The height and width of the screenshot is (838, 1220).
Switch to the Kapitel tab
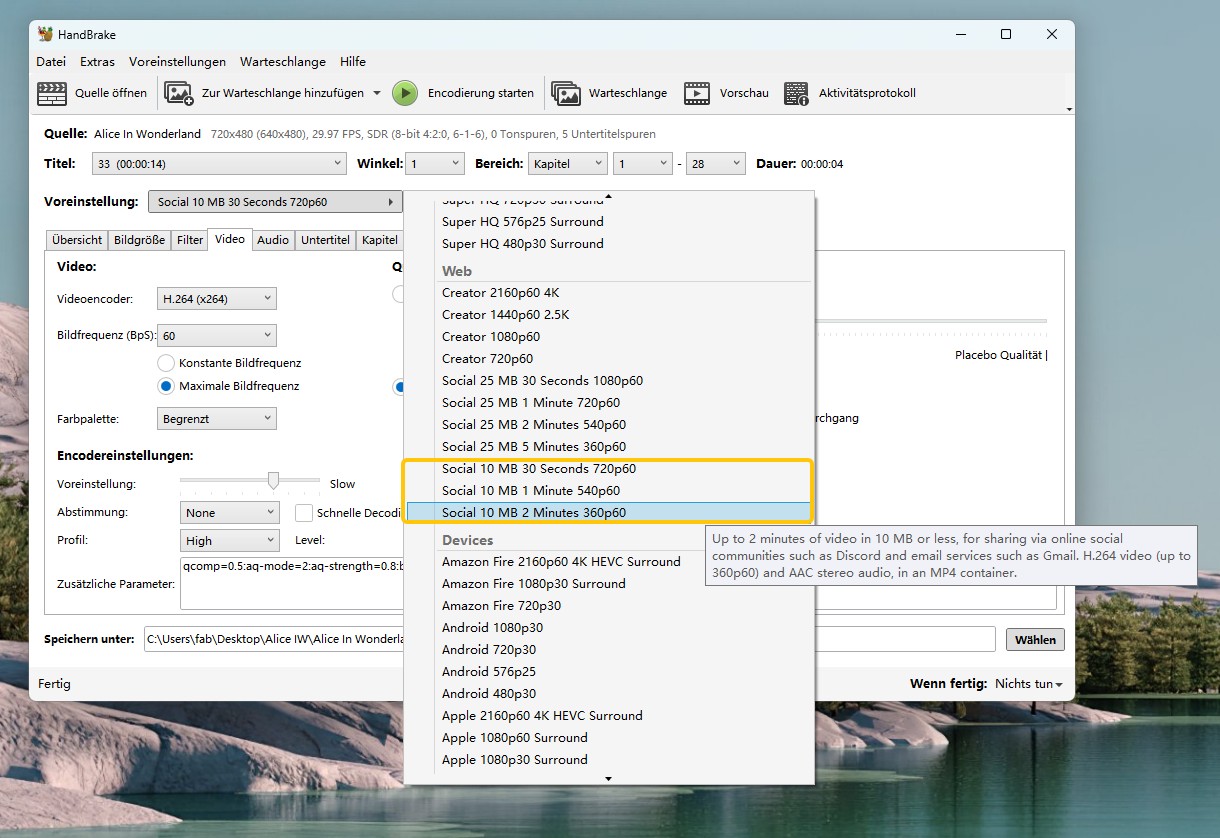click(380, 240)
